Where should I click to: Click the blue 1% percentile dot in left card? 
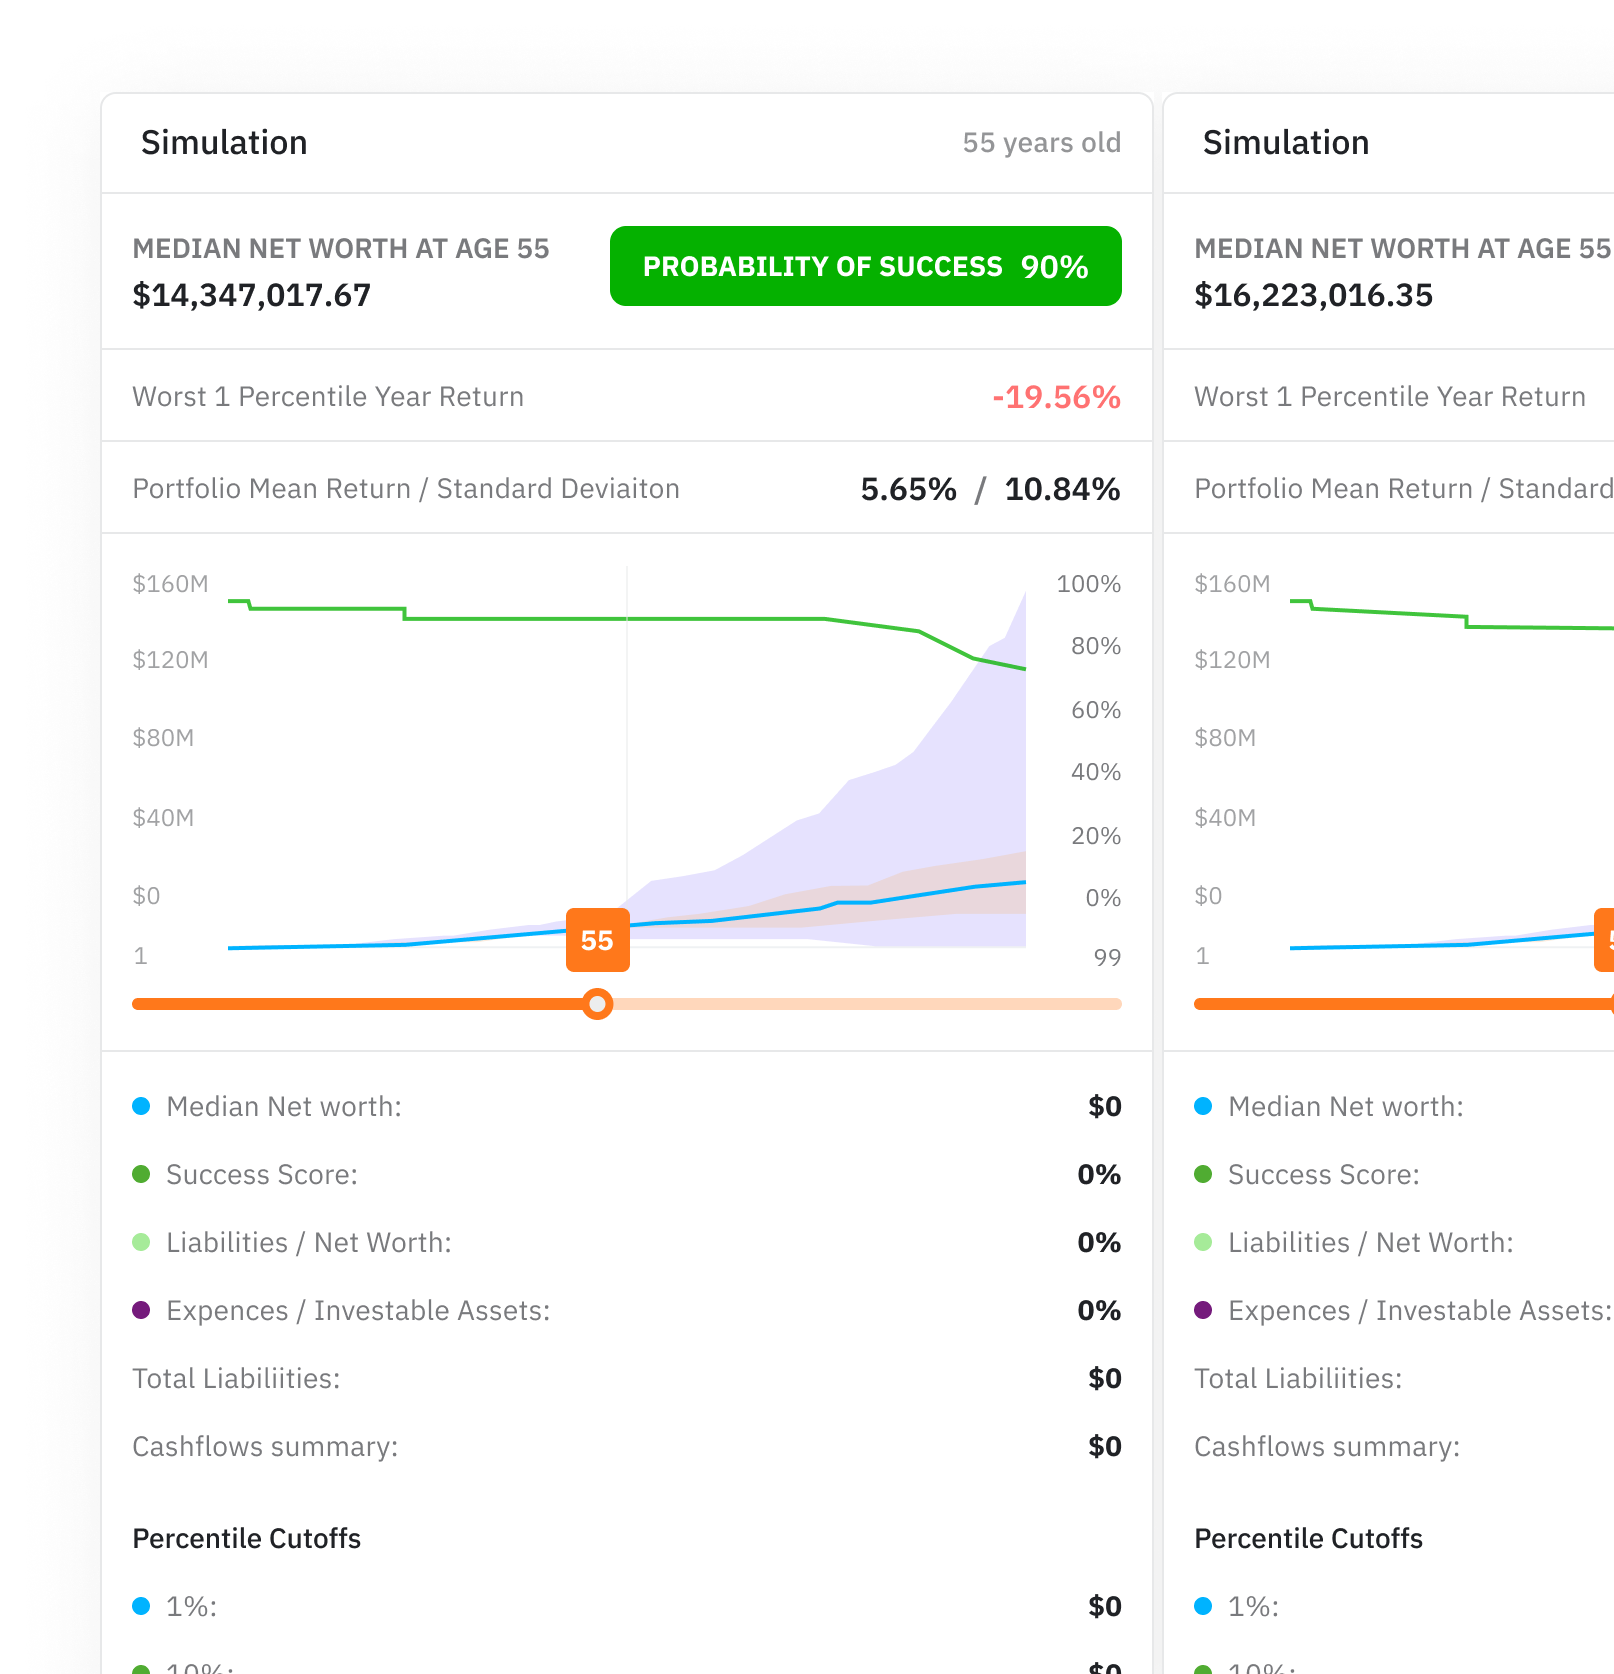(x=141, y=1606)
